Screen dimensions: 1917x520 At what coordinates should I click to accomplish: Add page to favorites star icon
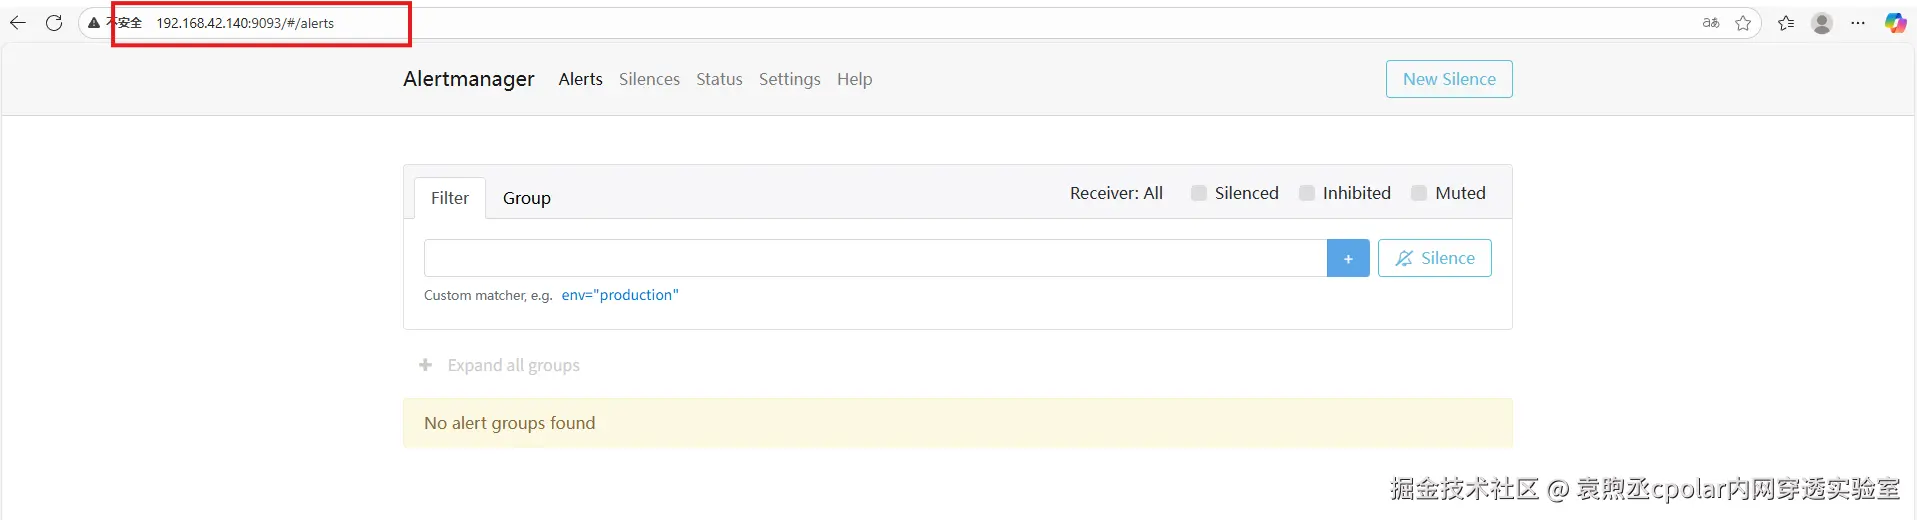click(x=1743, y=23)
